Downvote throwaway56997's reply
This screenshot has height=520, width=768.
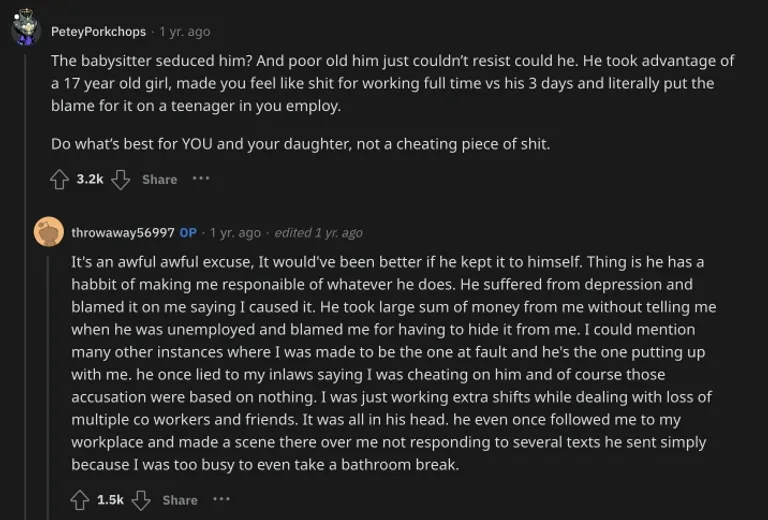(x=141, y=499)
